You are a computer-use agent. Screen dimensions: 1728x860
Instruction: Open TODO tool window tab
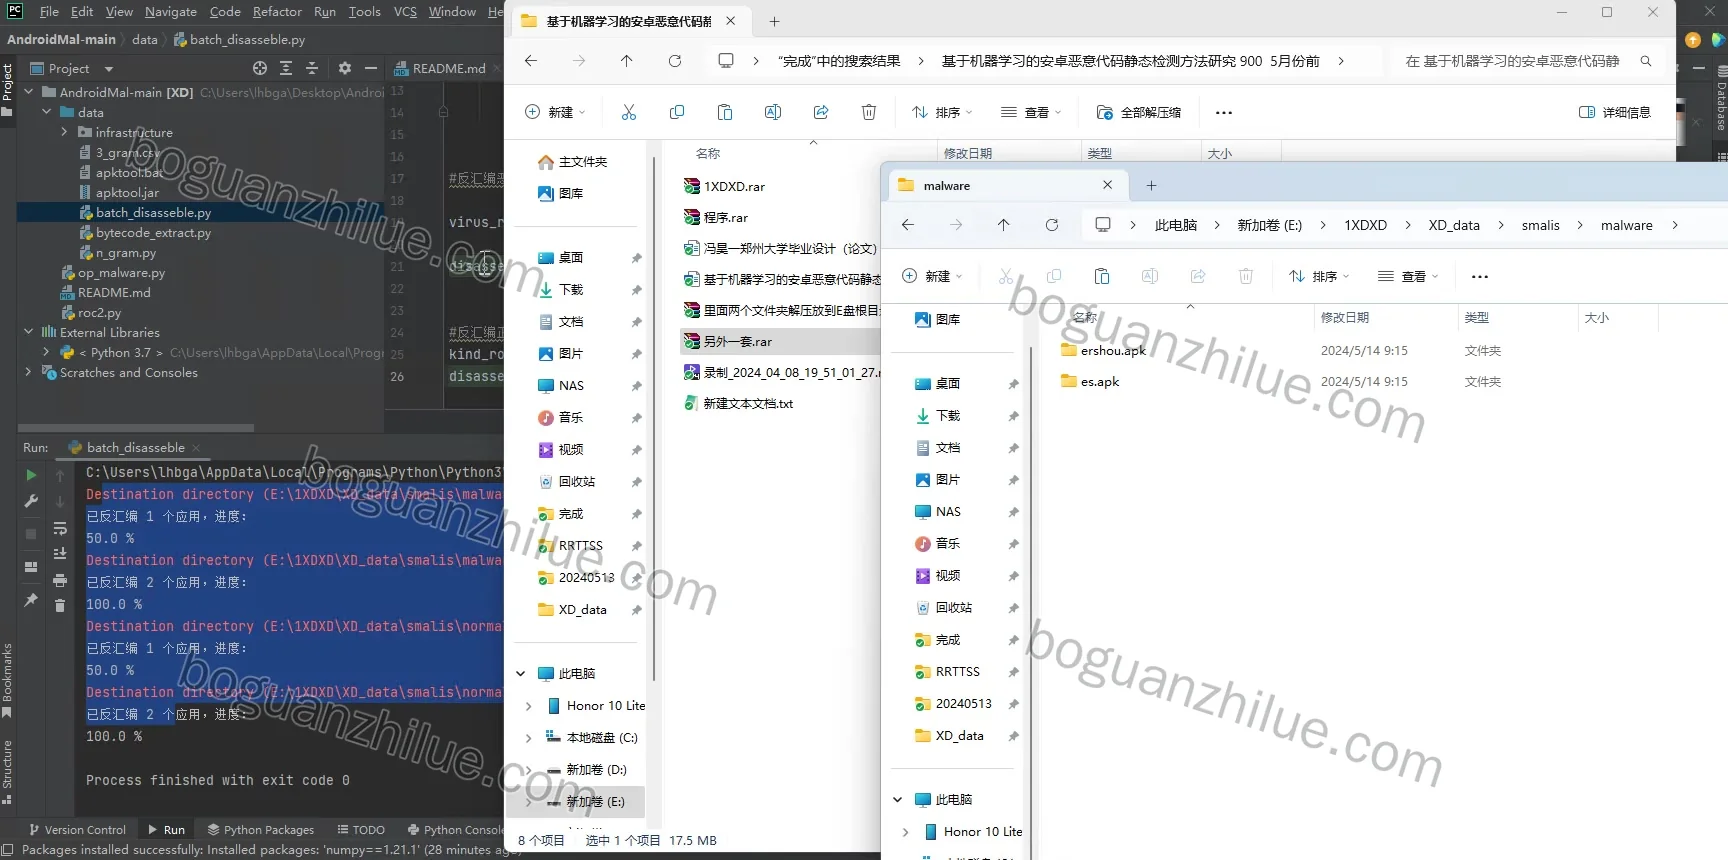pyautogui.click(x=361, y=830)
